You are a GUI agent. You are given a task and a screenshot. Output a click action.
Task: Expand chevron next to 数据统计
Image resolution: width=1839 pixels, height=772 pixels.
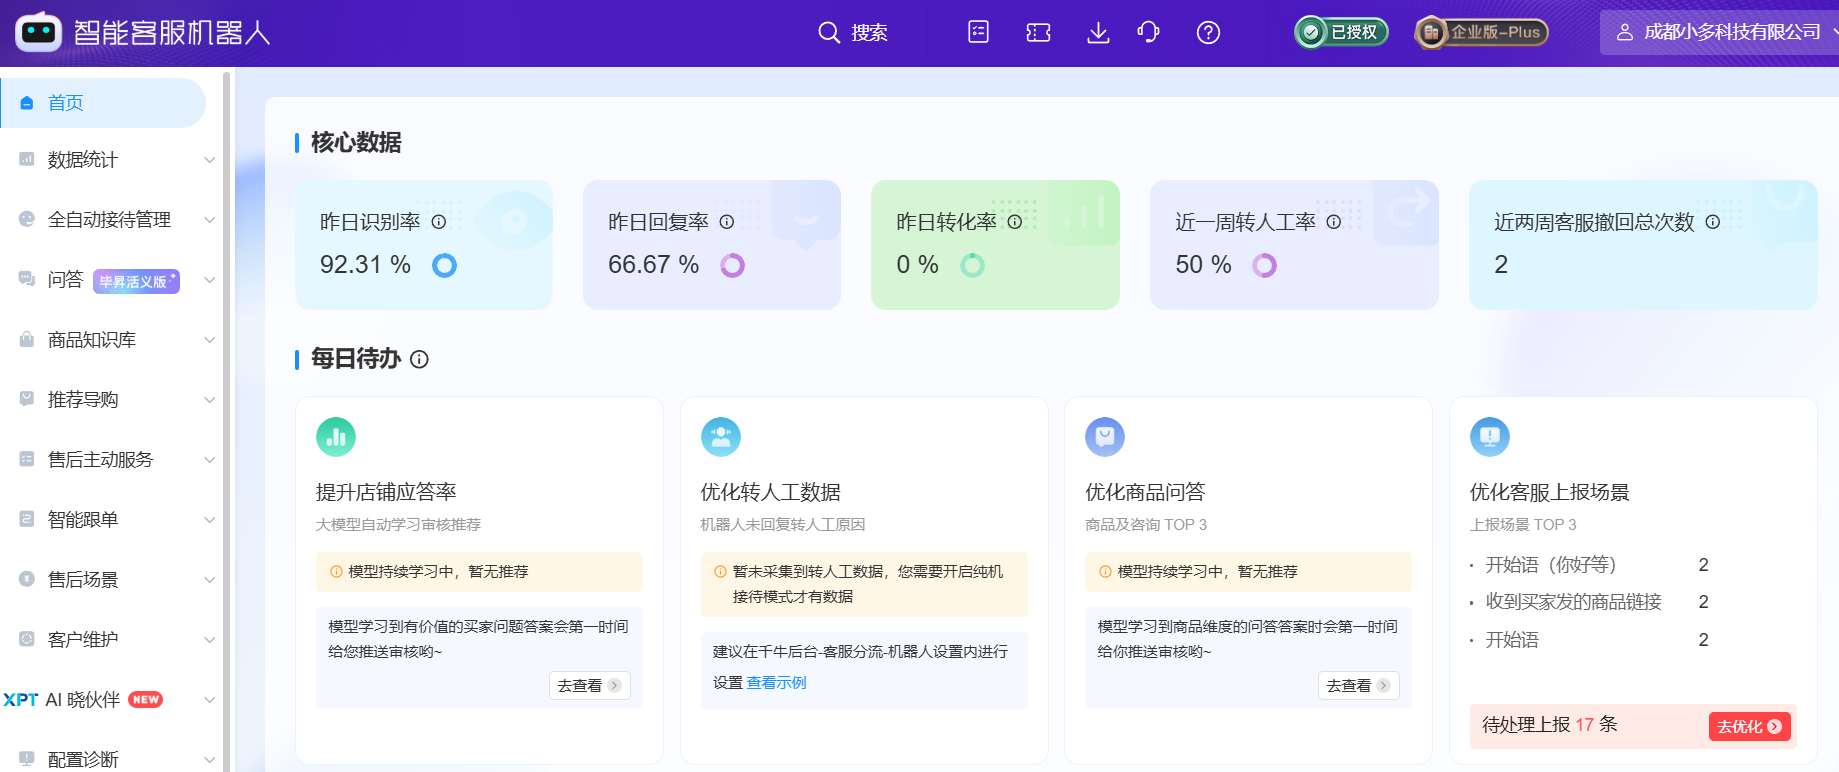click(x=209, y=160)
